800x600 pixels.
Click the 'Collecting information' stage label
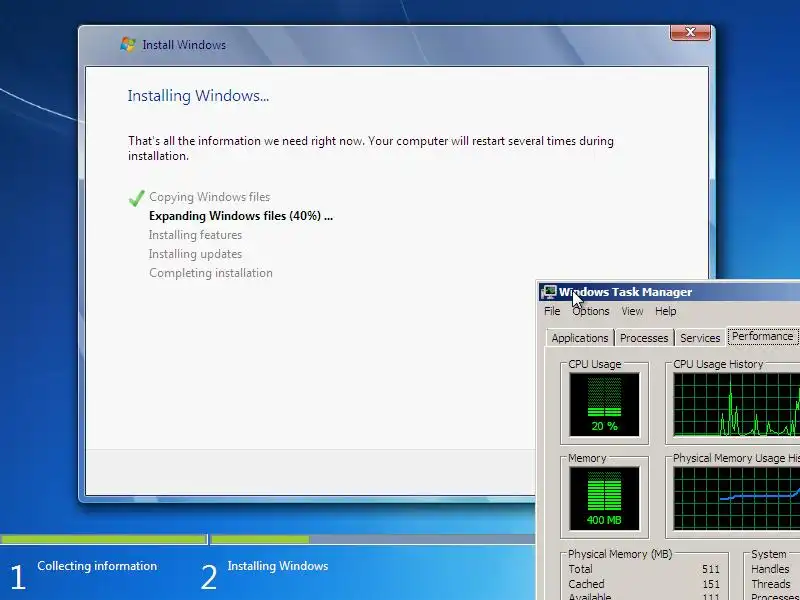(x=97, y=566)
